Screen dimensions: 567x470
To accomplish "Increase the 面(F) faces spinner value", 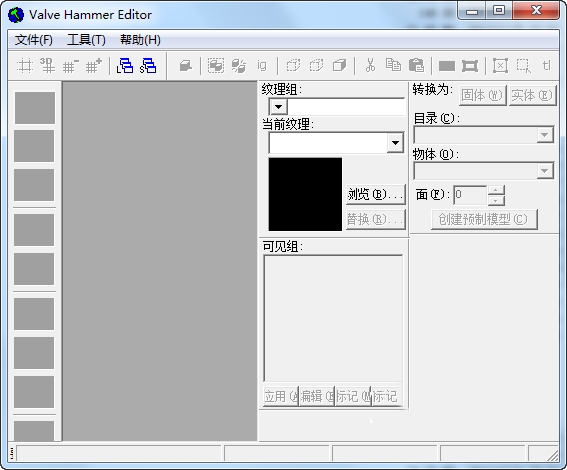I will (x=496, y=190).
